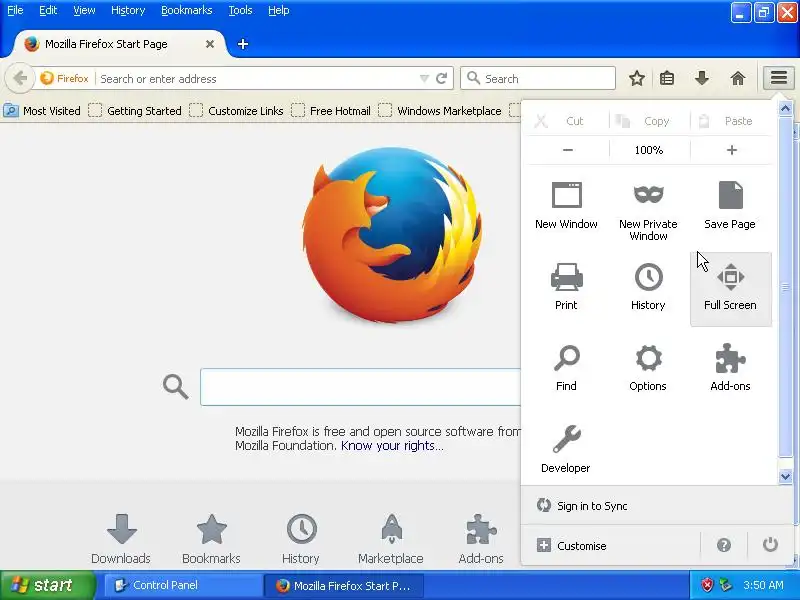Click the Windows start button

point(47,585)
